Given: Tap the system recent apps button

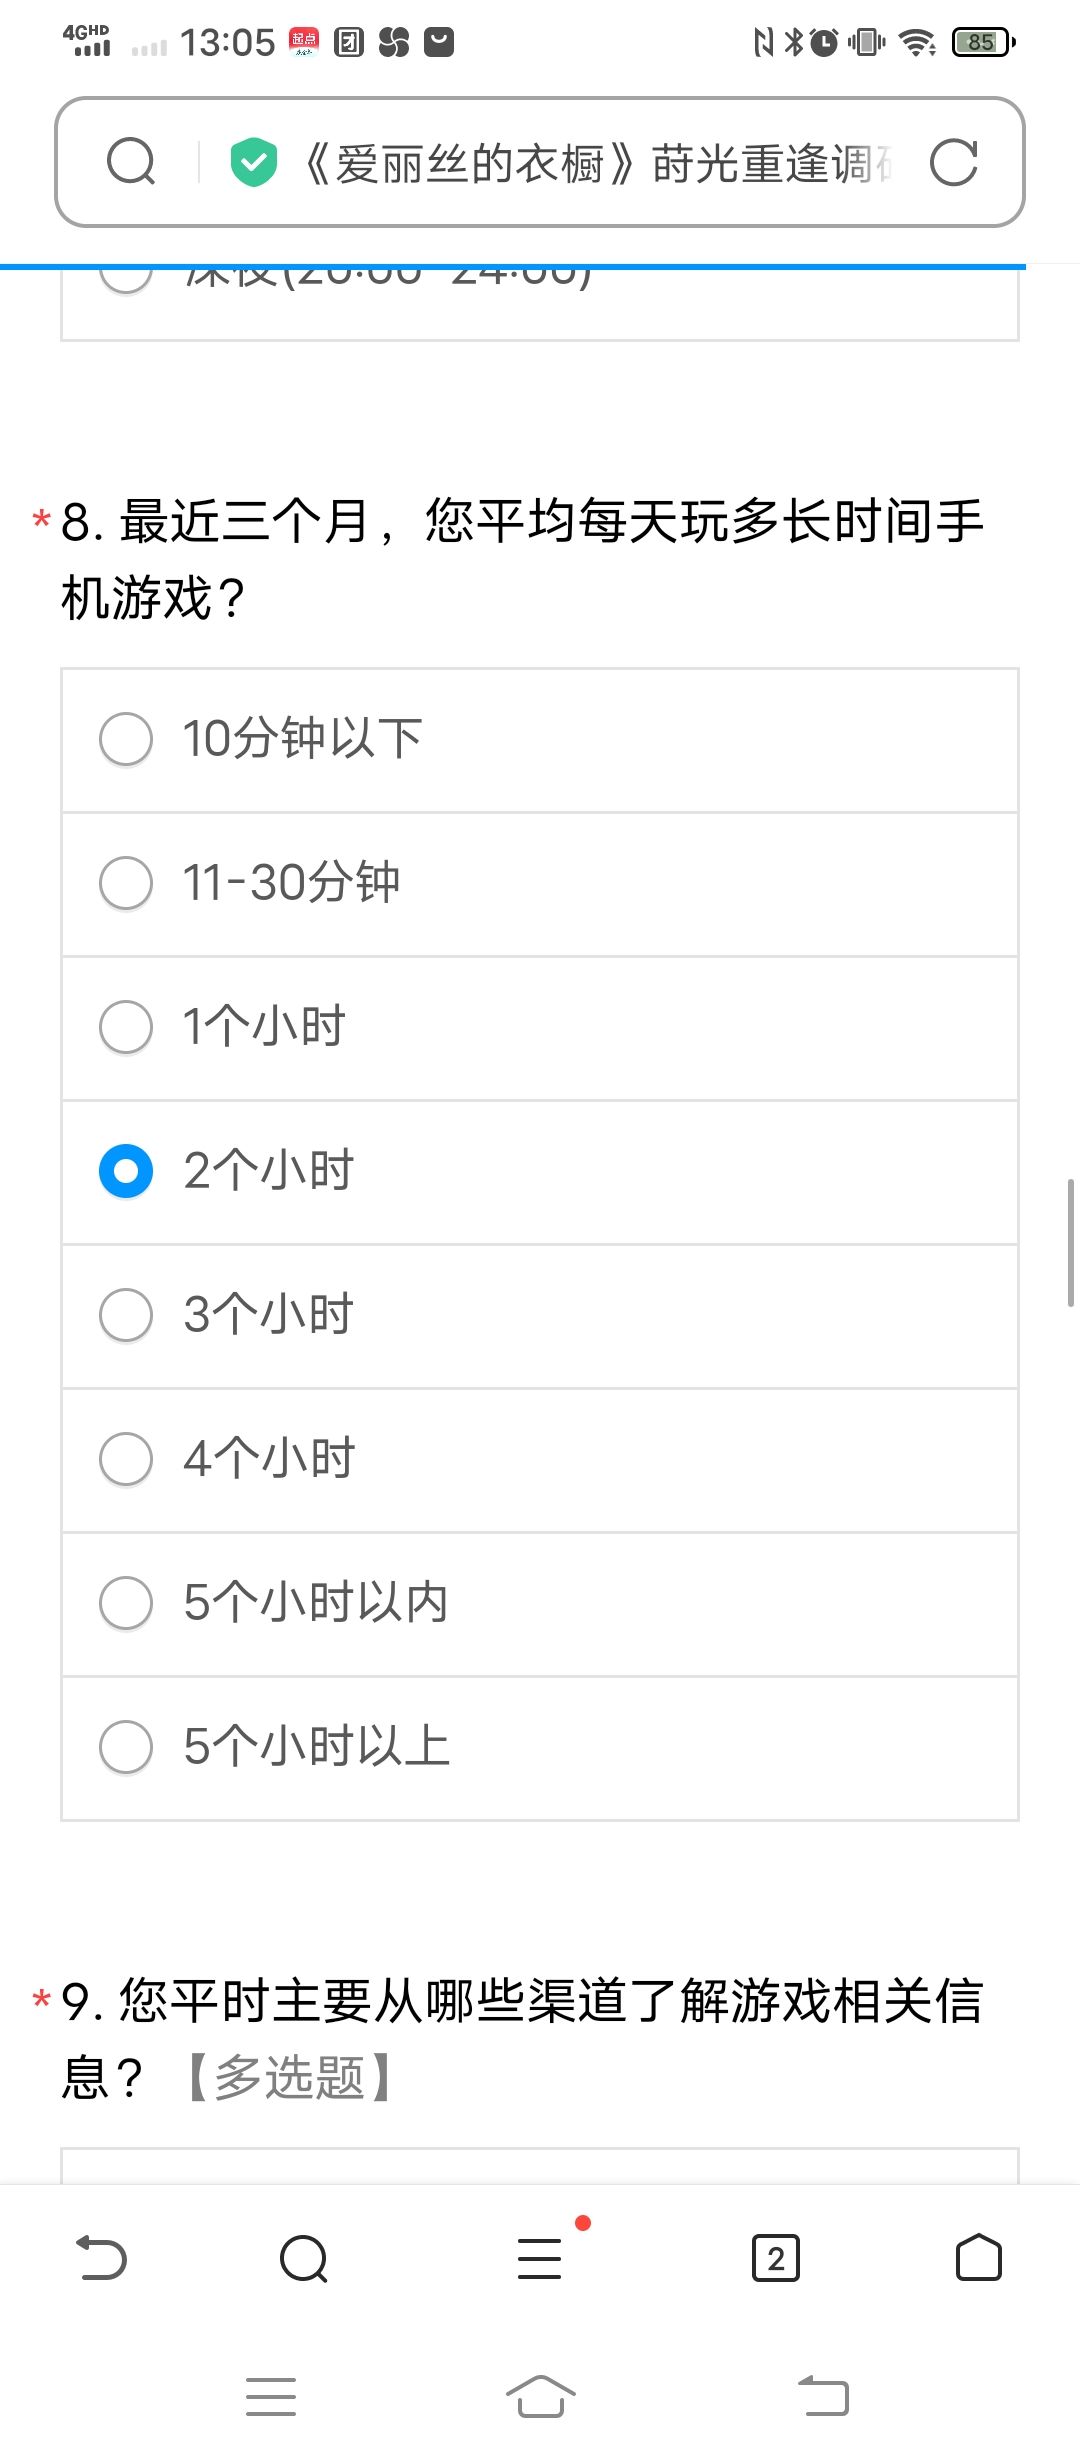Looking at the screenshot, I should 271,2396.
